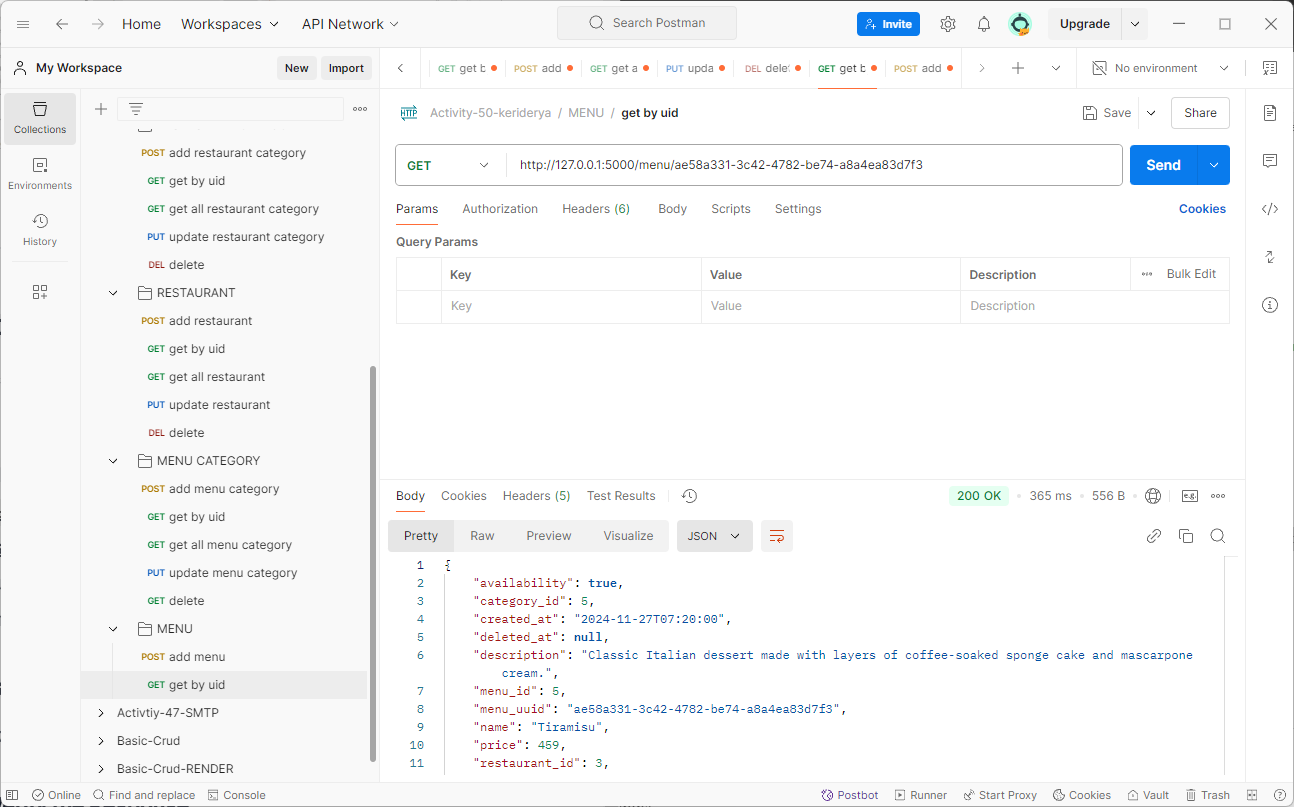
Task: Collapse the MENU CATEGORY folder
Action: point(113,461)
